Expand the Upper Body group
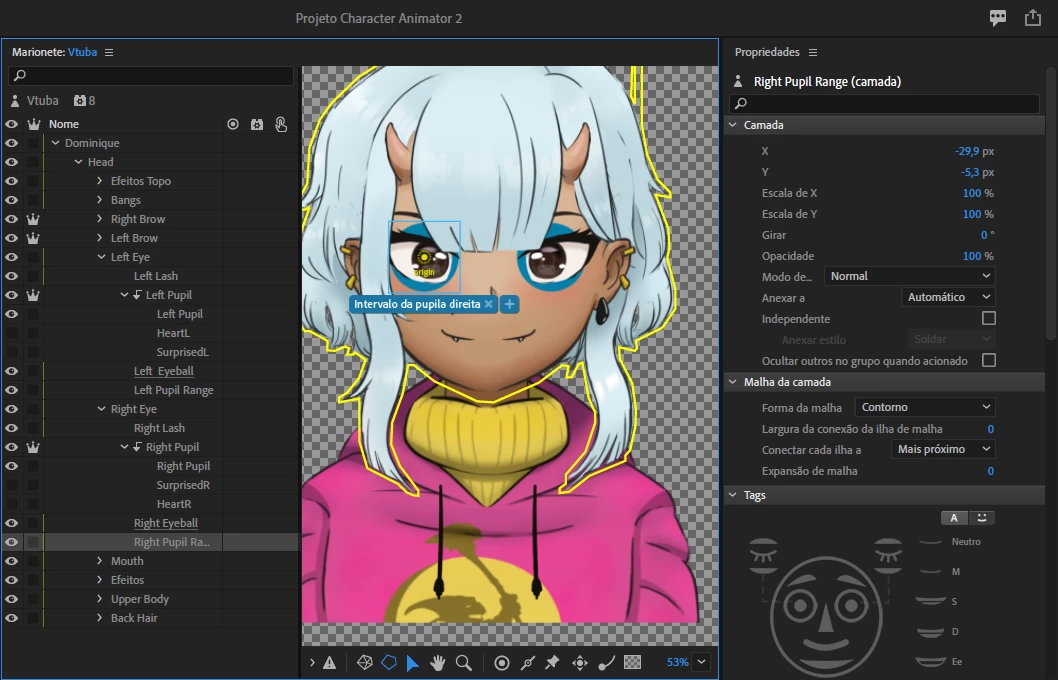 (x=100, y=599)
